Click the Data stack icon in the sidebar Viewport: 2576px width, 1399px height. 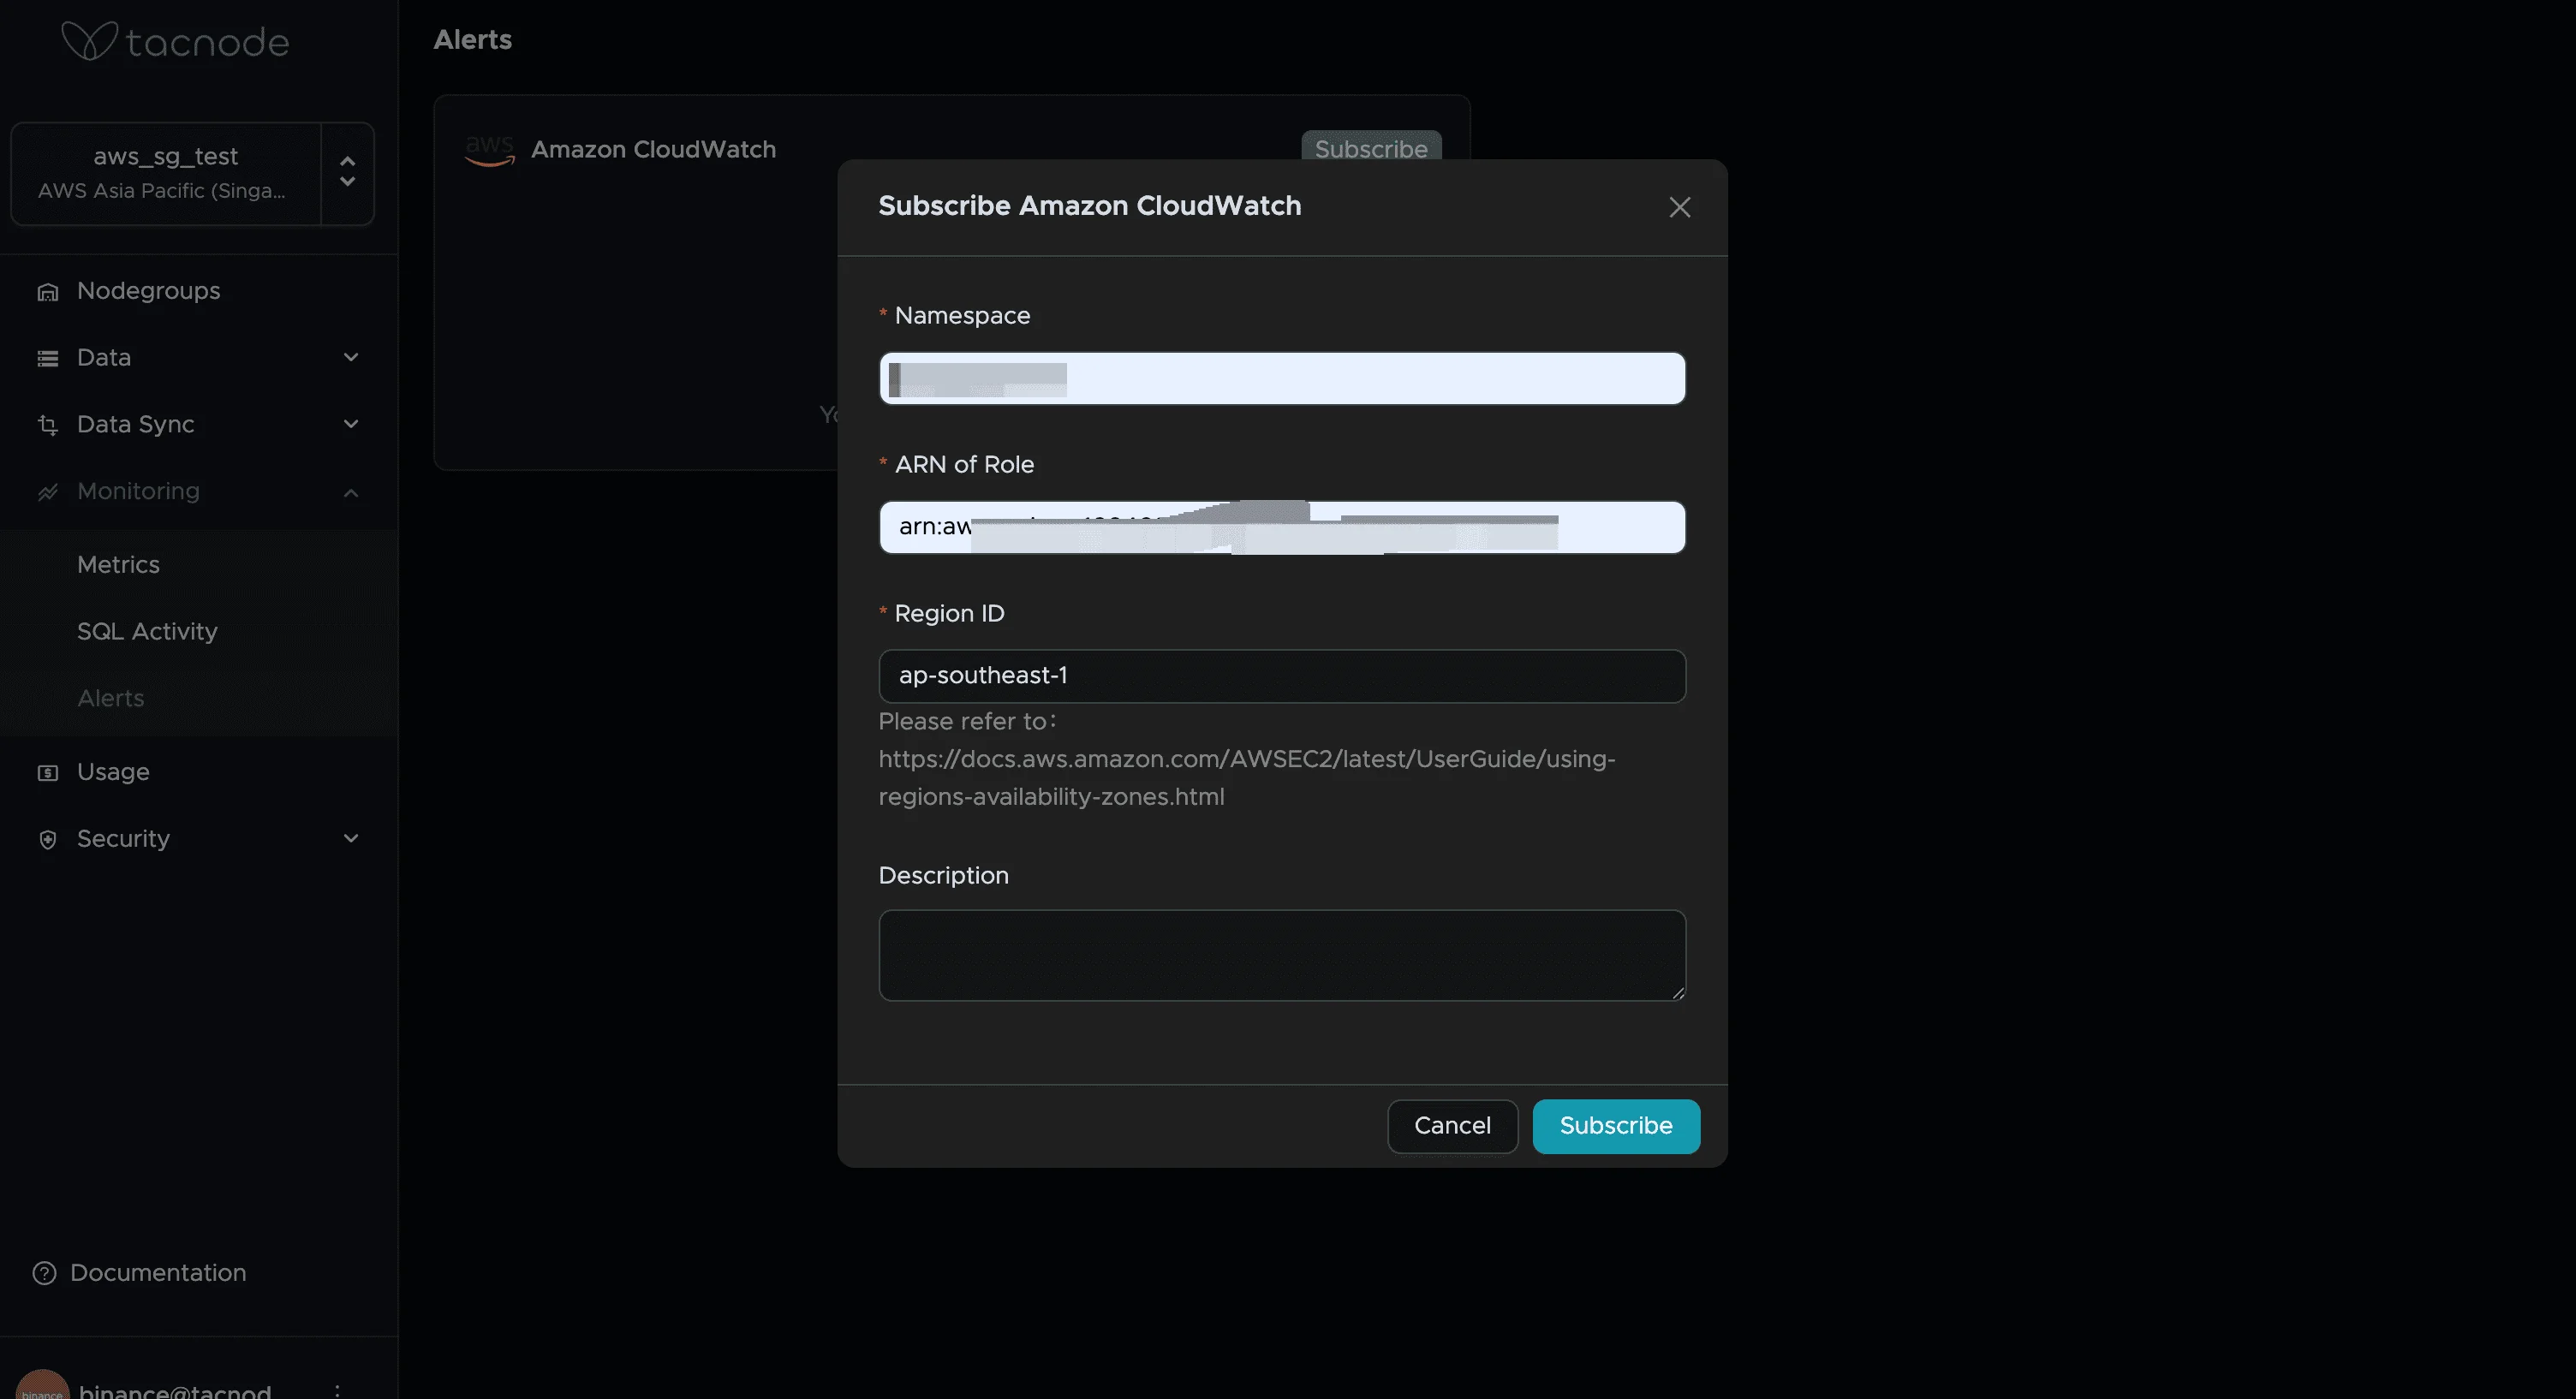click(x=47, y=358)
